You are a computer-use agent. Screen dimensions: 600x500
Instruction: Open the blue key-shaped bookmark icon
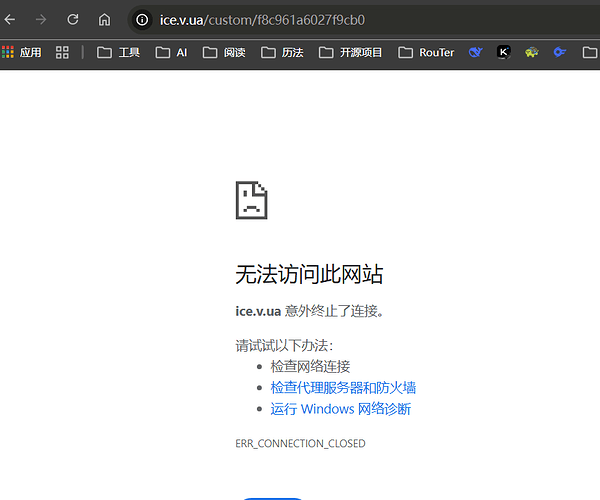point(559,52)
